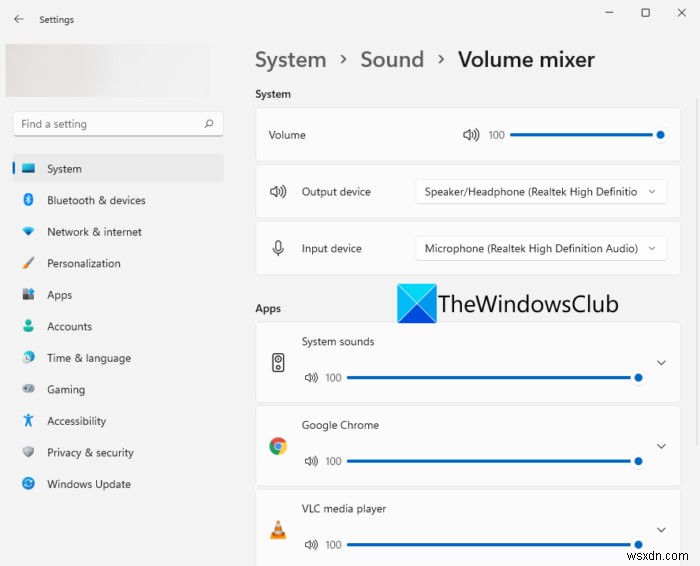Viewport: 700px width, 566px height.
Task: Click the Network wifi icon in the sidebar
Action: point(28,231)
